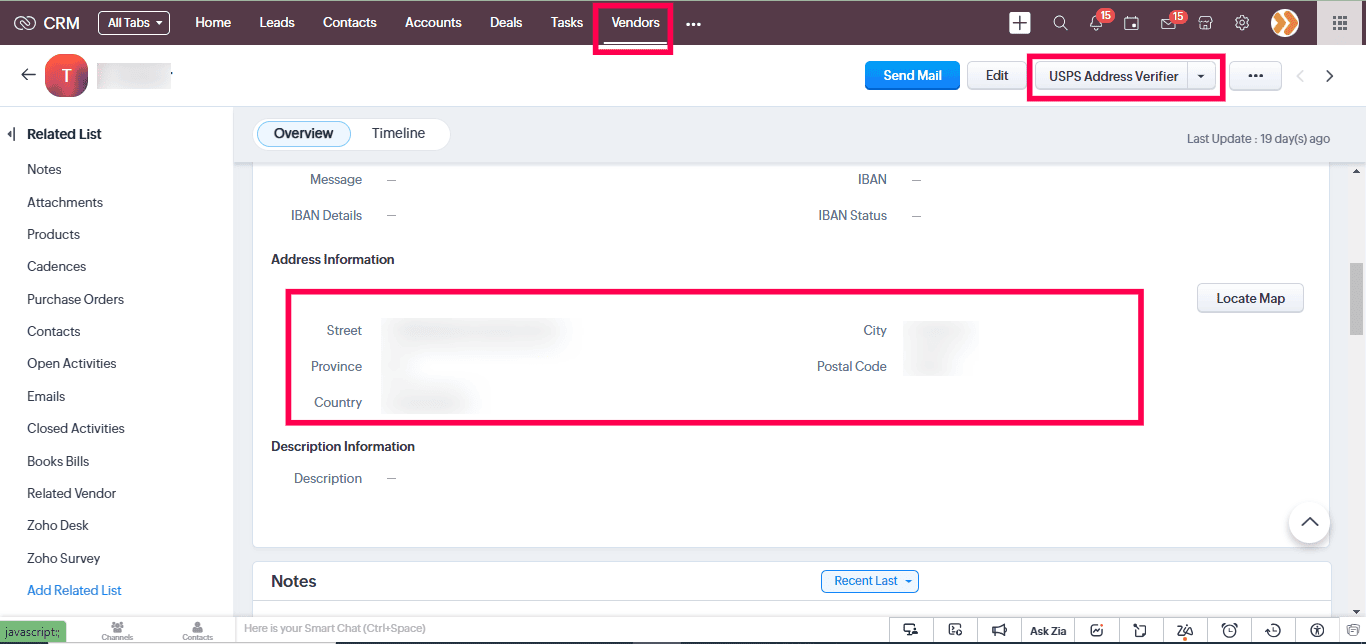Open the Deals tab
1366x644 pixels.
(506, 22)
